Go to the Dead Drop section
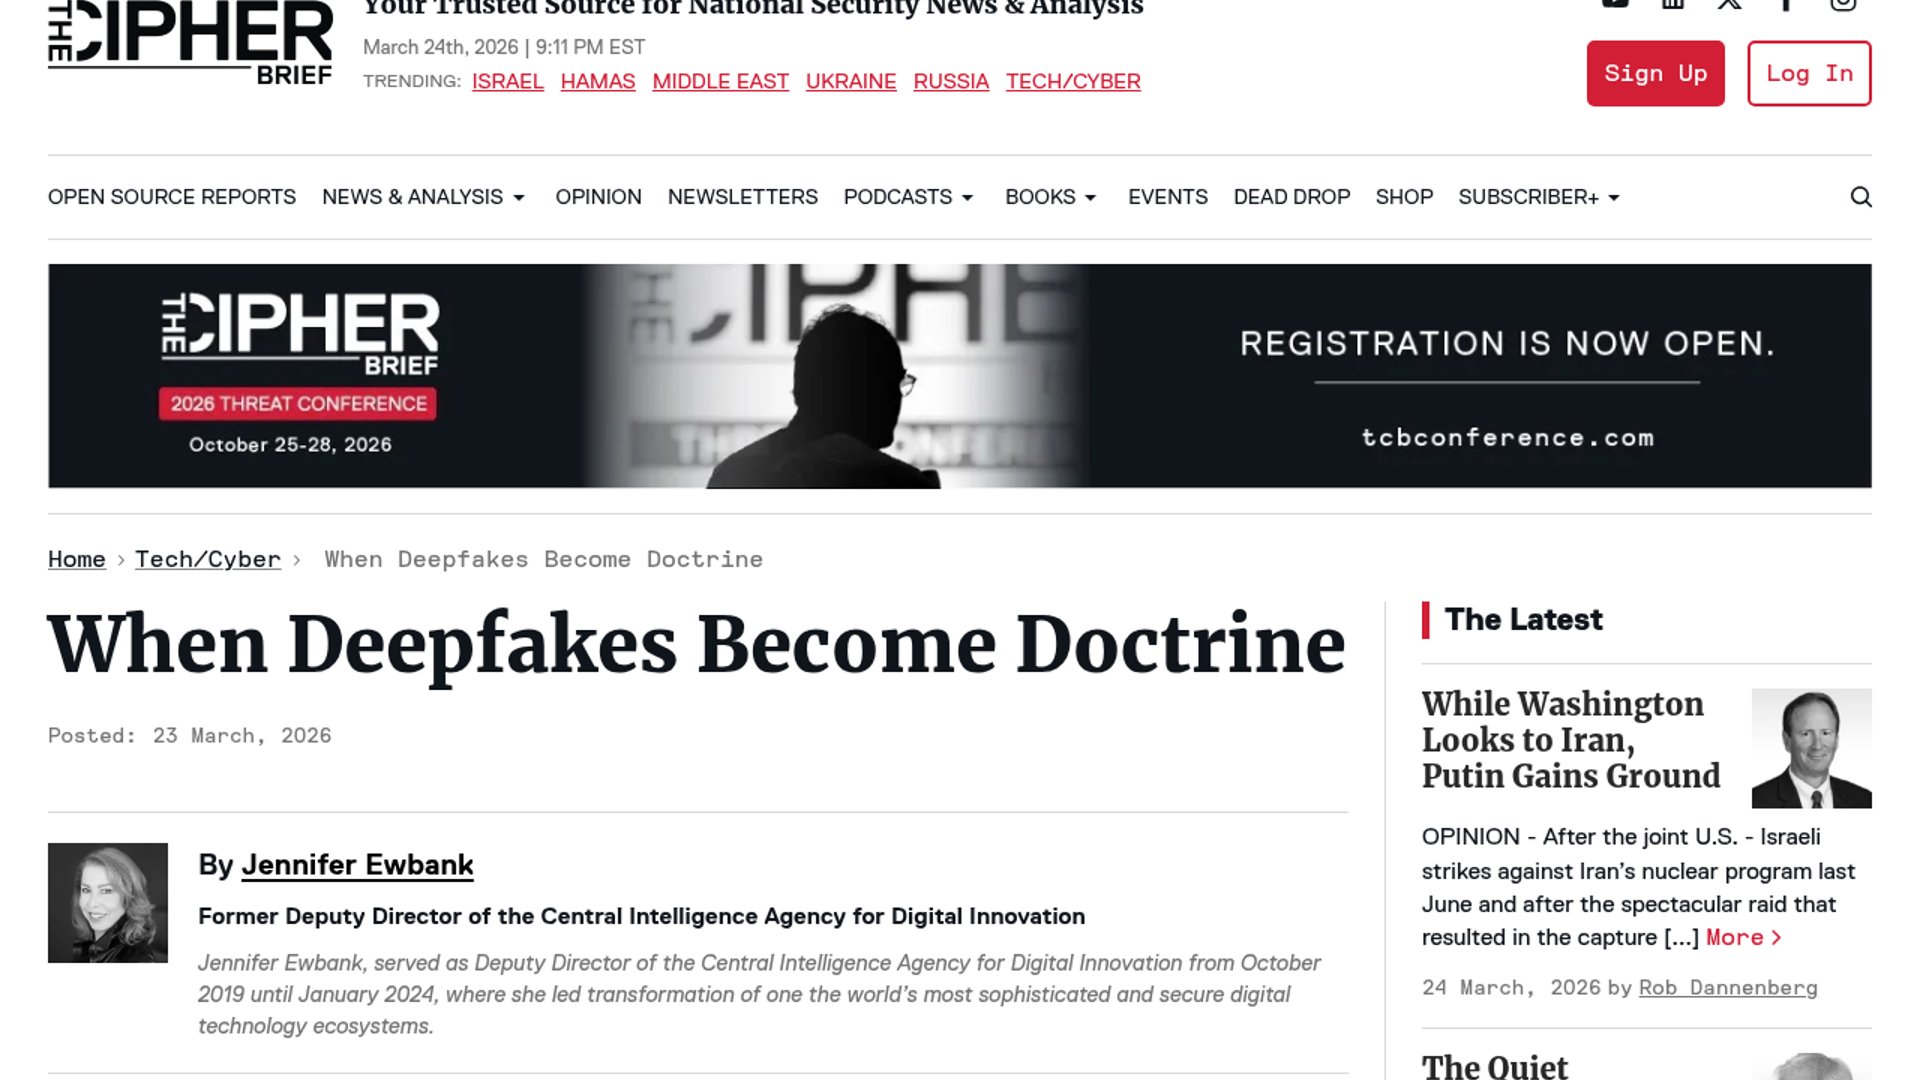The width and height of the screenshot is (1920, 1080). [1291, 197]
